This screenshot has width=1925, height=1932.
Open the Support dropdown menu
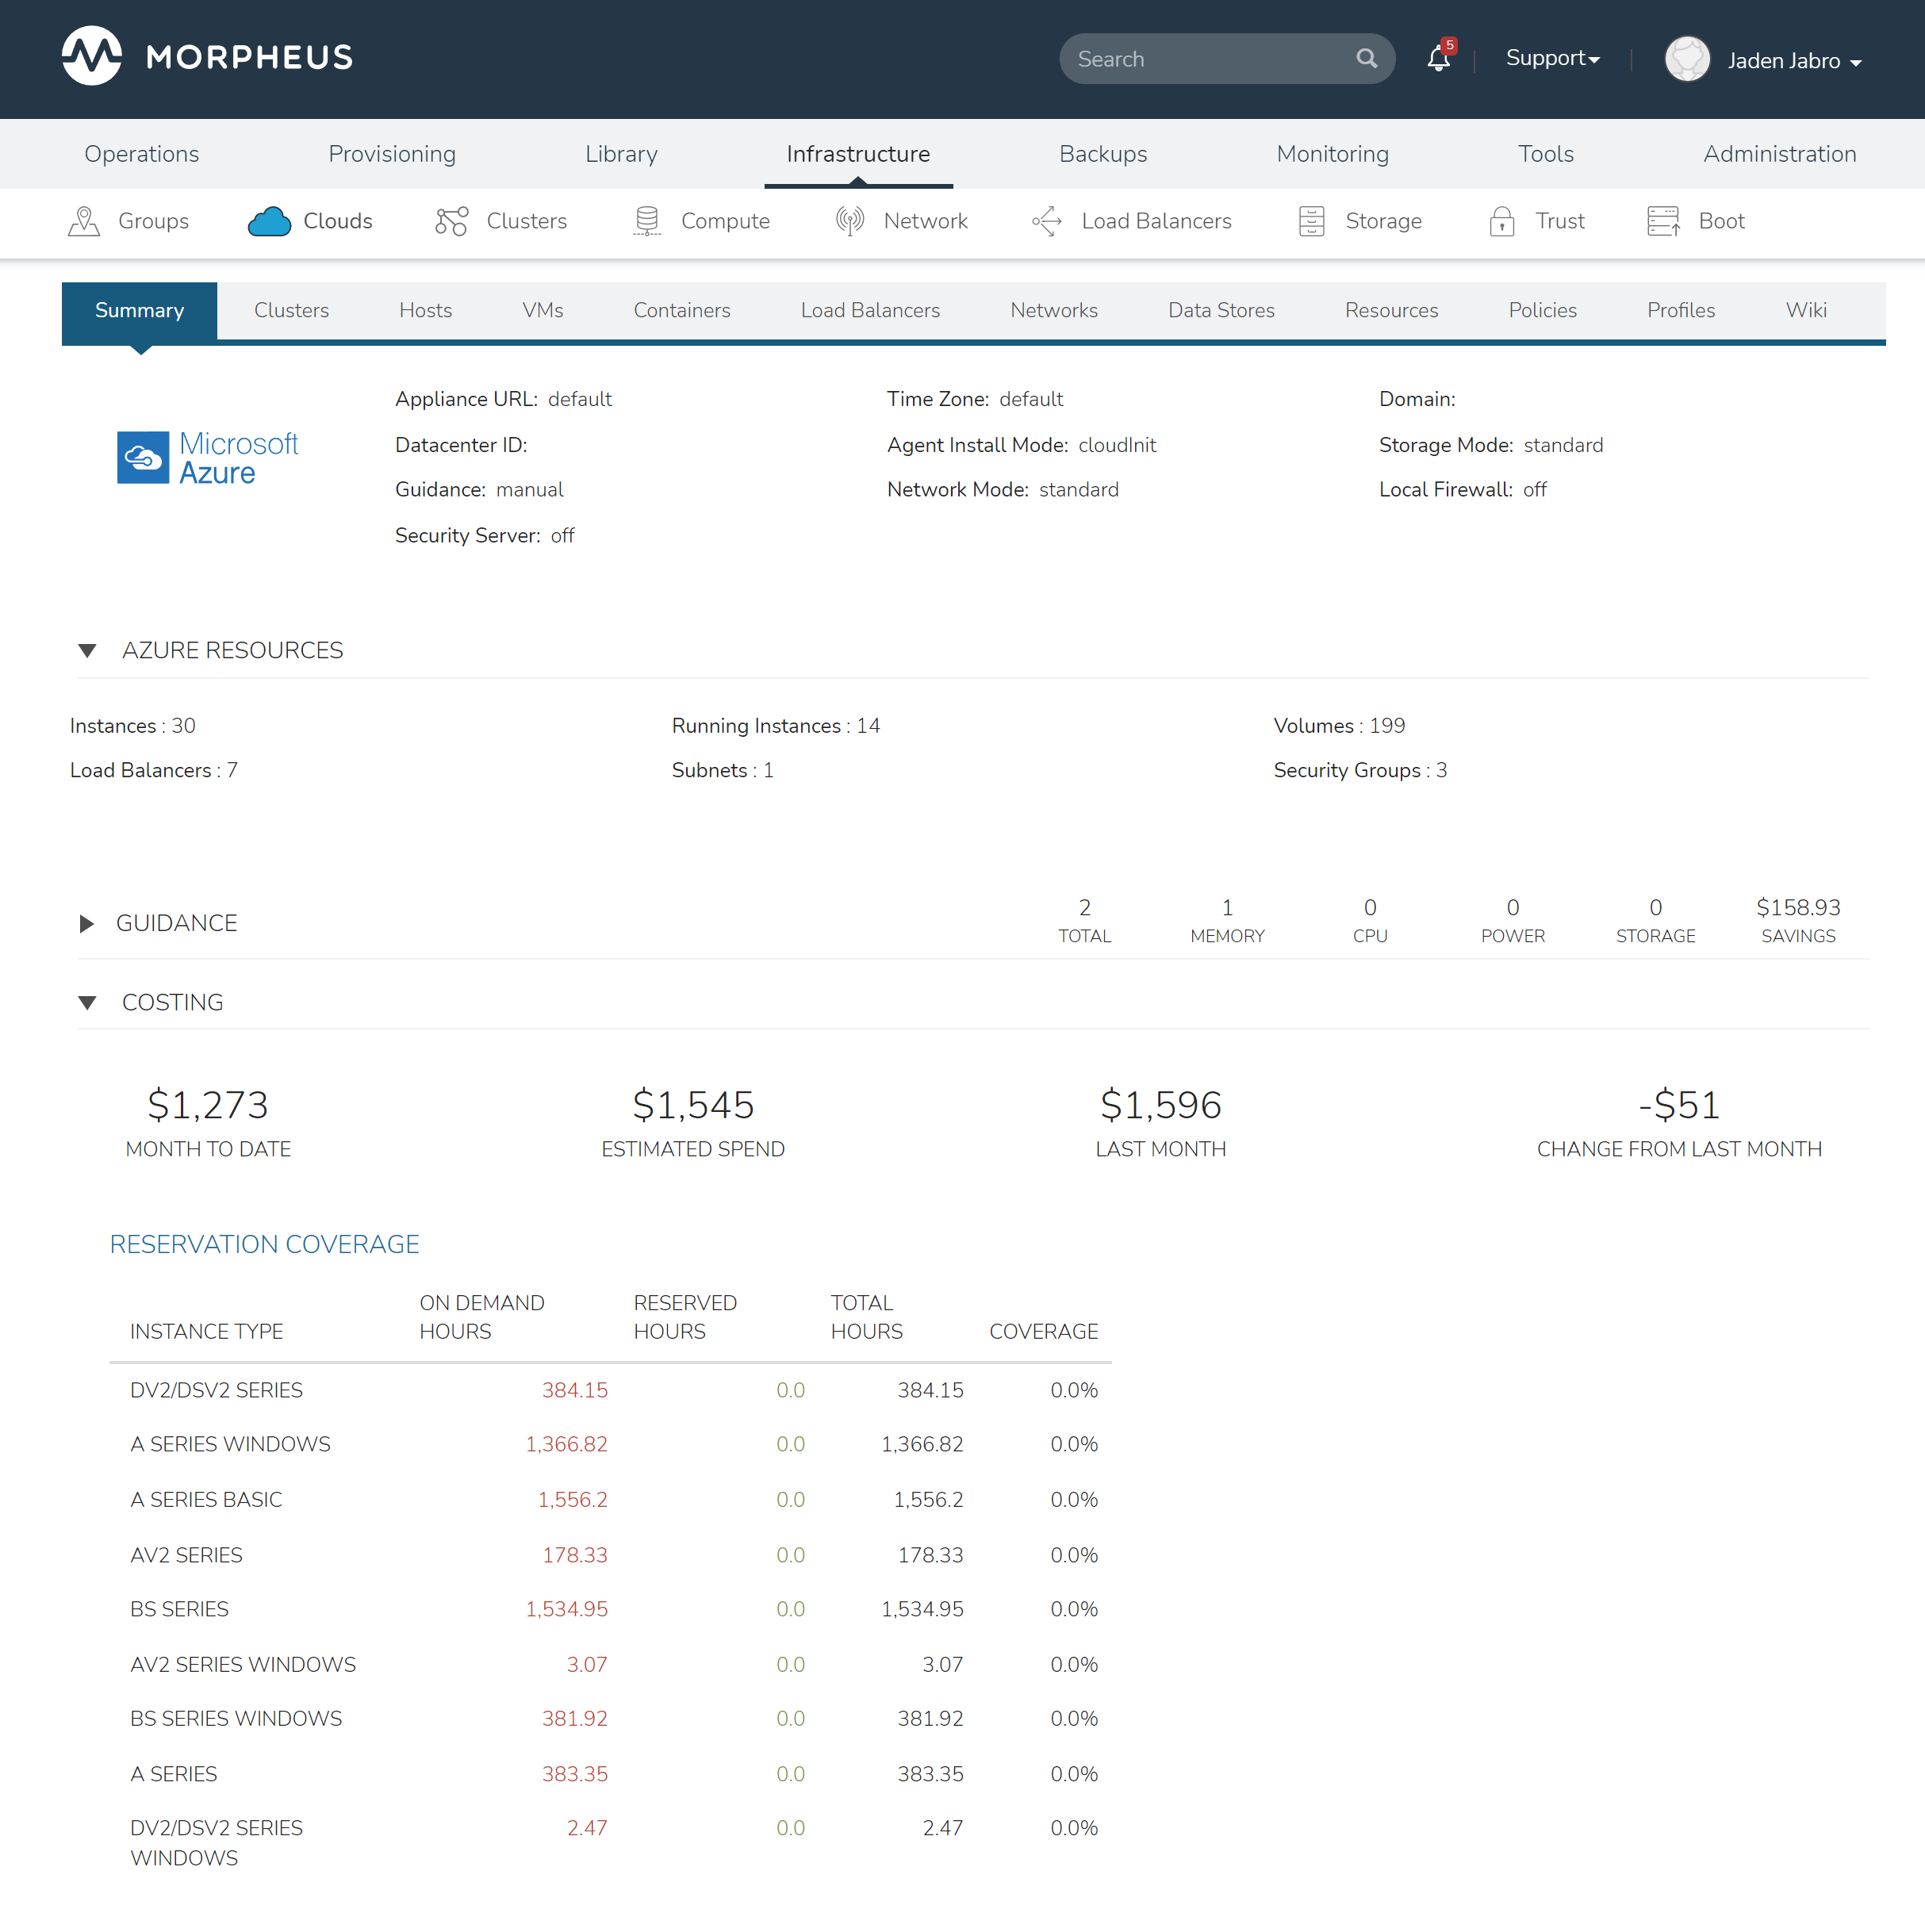tap(1552, 59)
